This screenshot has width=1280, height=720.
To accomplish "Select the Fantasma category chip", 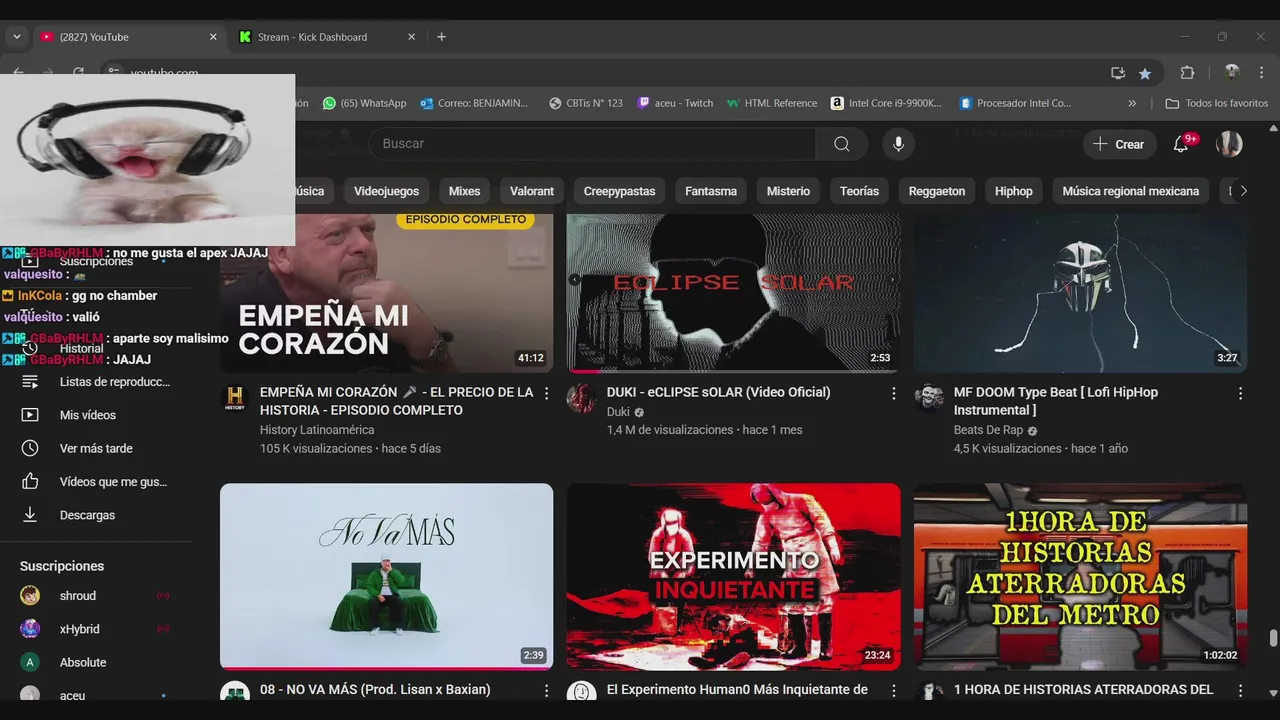I will coord(711,191).
